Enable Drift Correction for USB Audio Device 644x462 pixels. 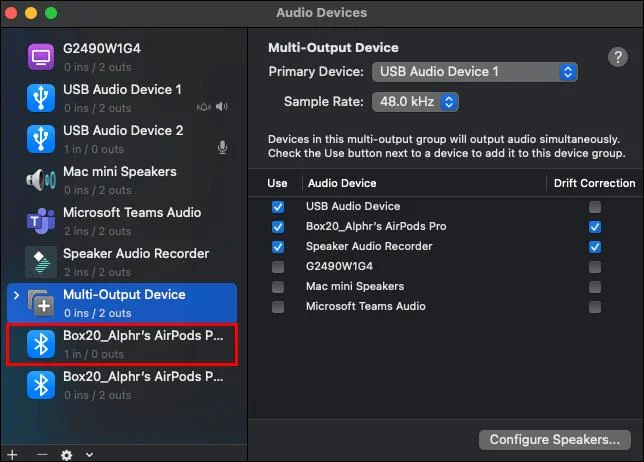[595, 207]
